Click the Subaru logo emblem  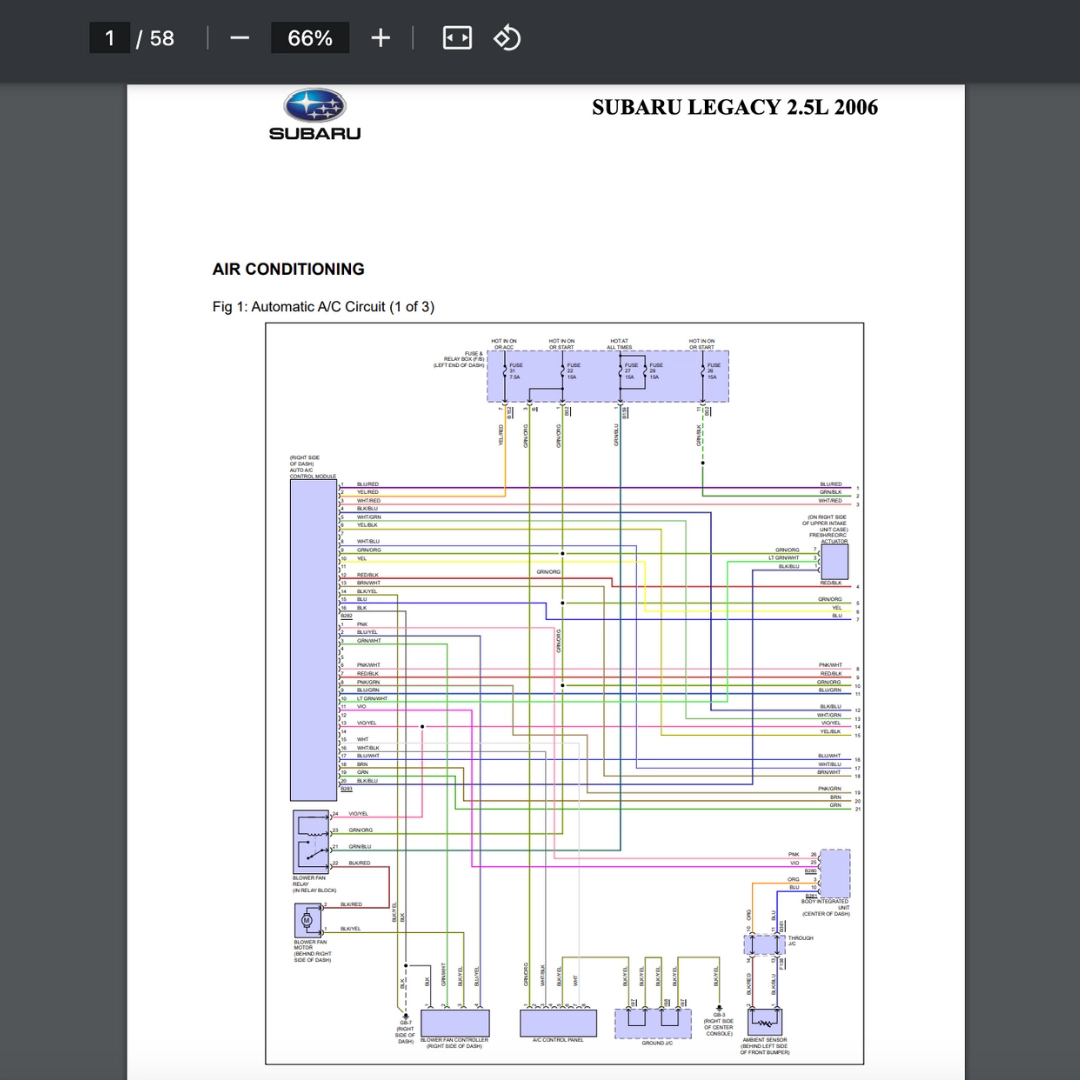pyautogui.click(x=315, y=105)
